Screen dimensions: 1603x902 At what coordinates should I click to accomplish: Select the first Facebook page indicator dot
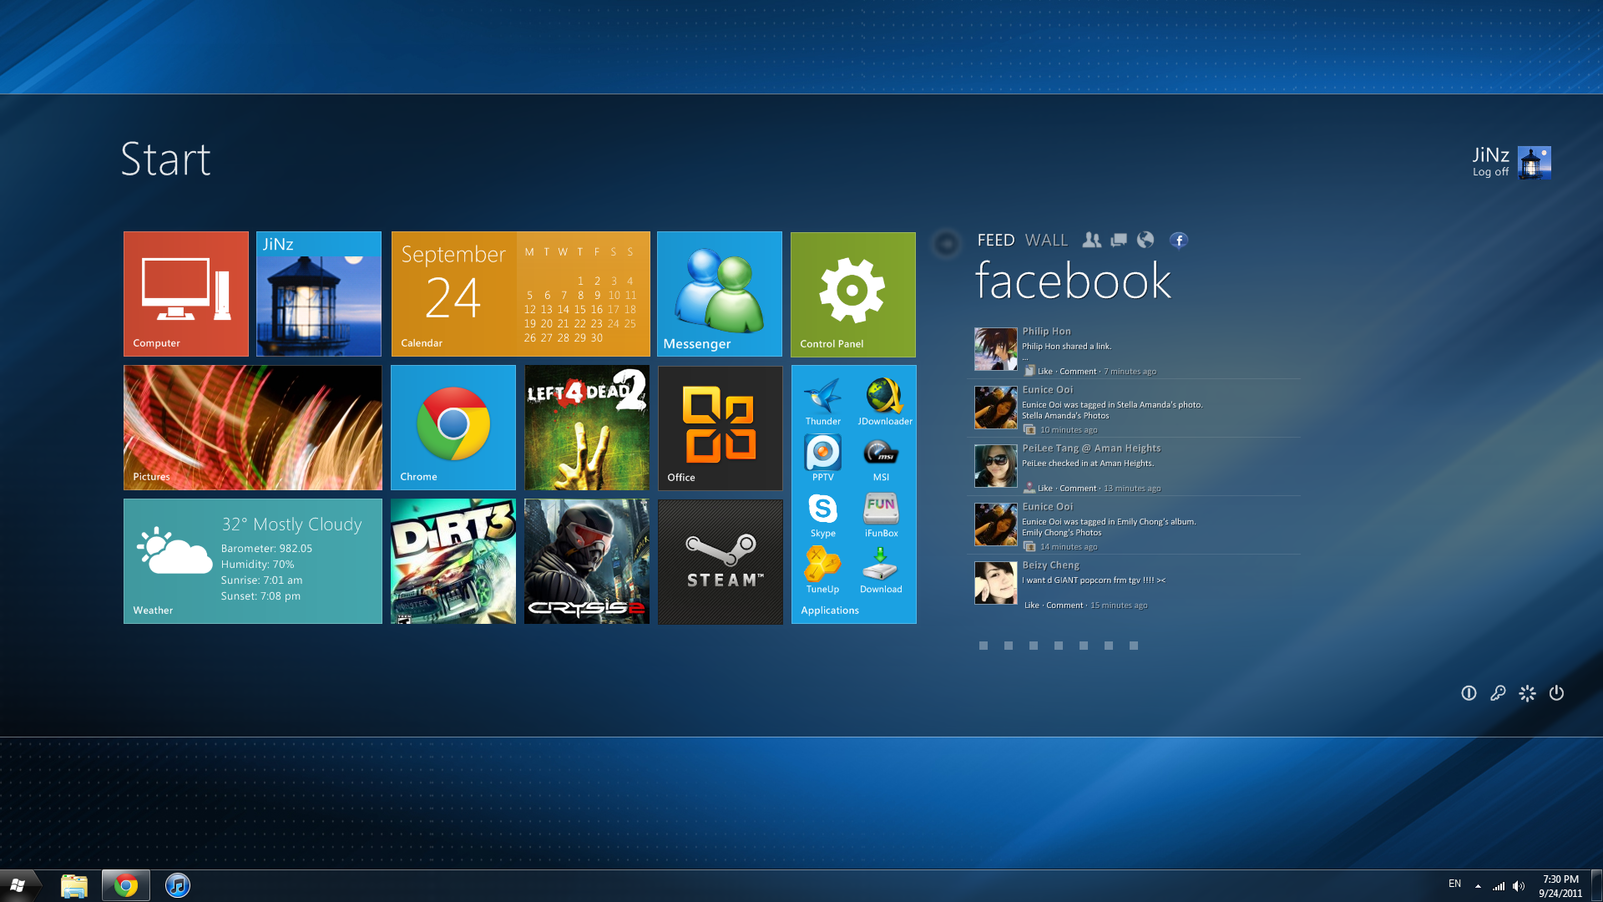coord(983,646)
